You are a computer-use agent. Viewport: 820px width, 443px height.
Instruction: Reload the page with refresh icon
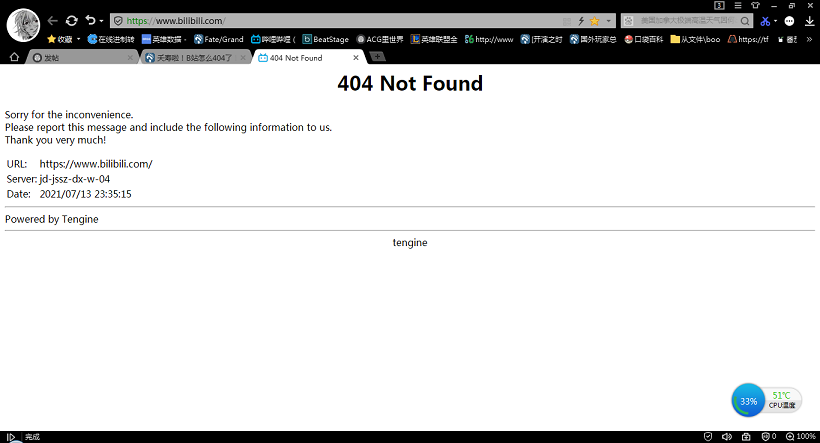point(72,21)
